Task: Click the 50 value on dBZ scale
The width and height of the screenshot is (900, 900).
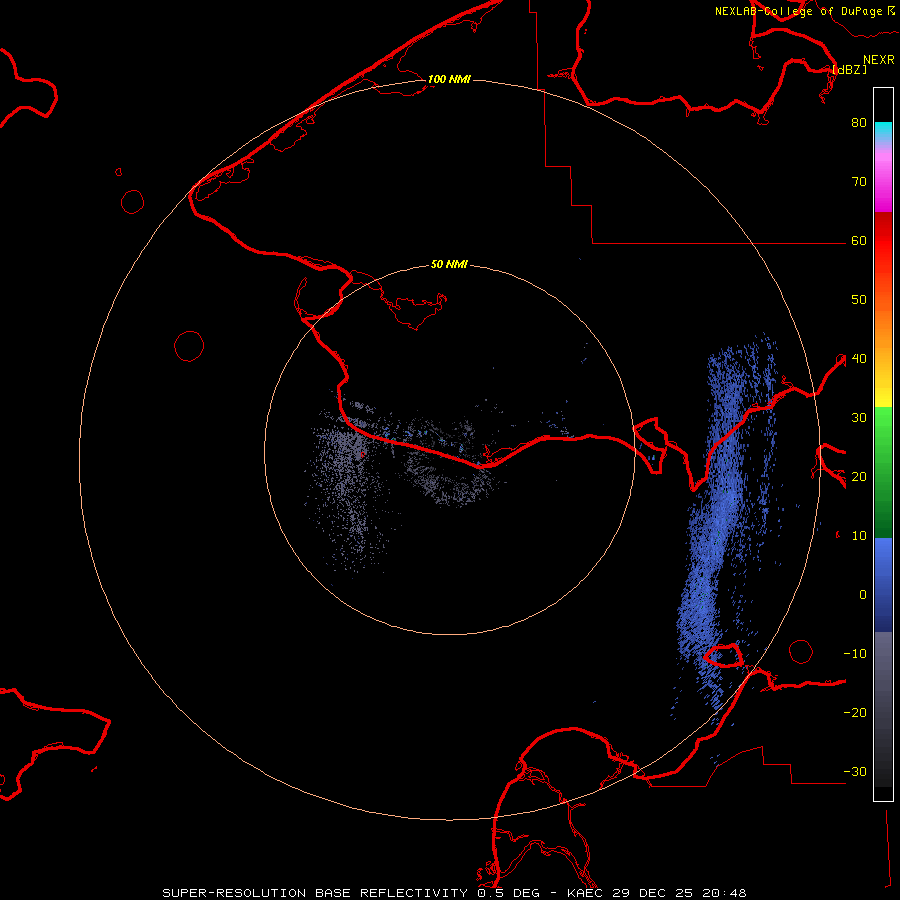Action: [859, 300]
